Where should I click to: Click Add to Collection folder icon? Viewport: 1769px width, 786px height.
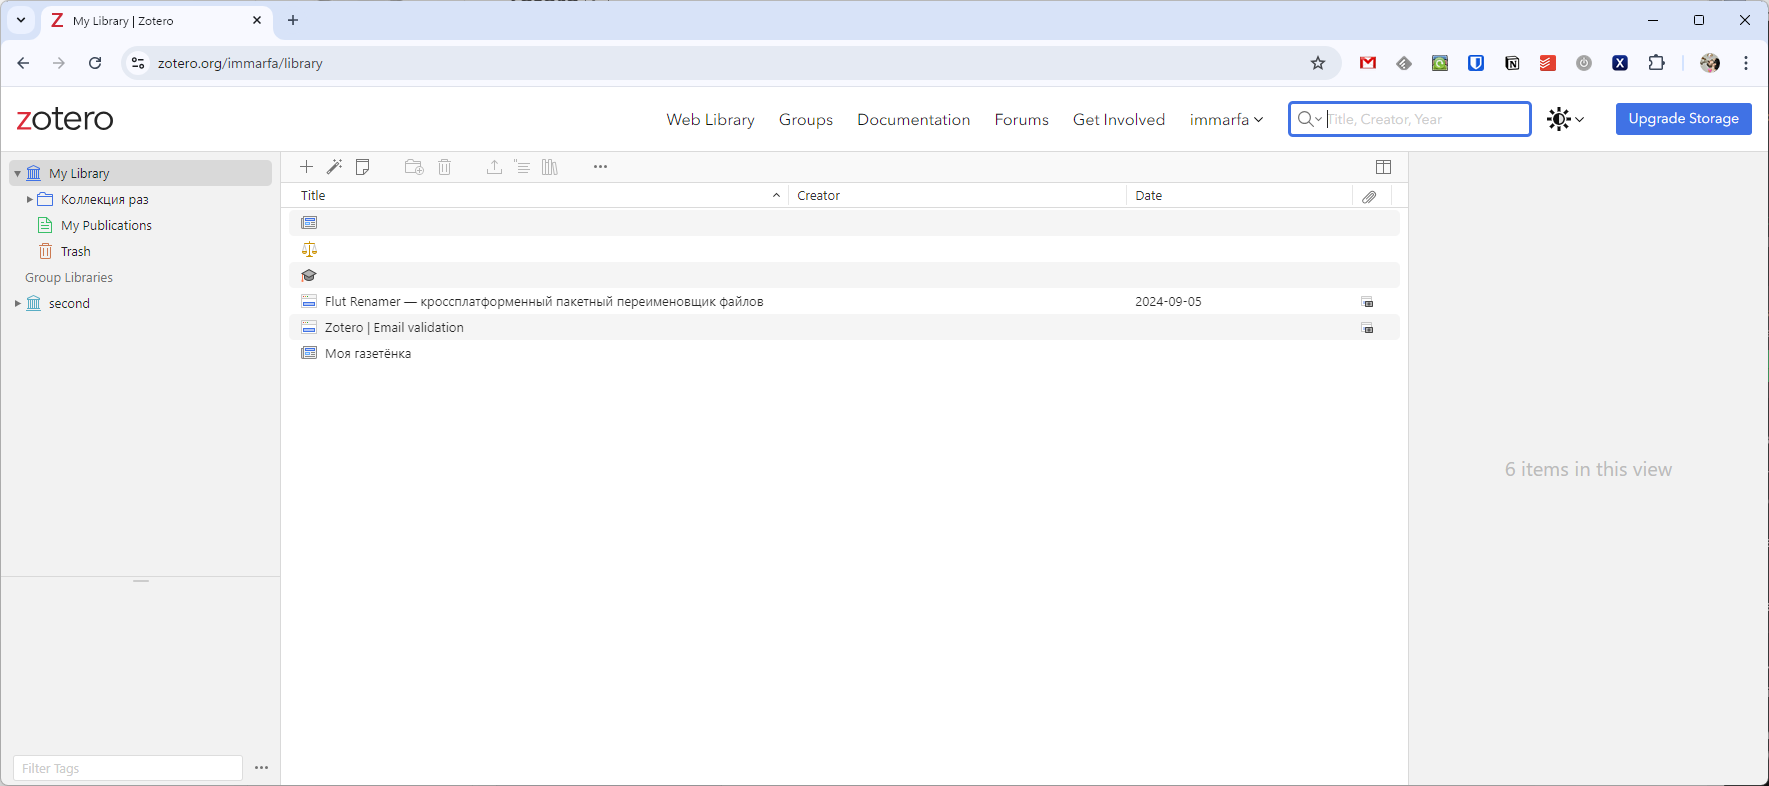coord(414,167)
